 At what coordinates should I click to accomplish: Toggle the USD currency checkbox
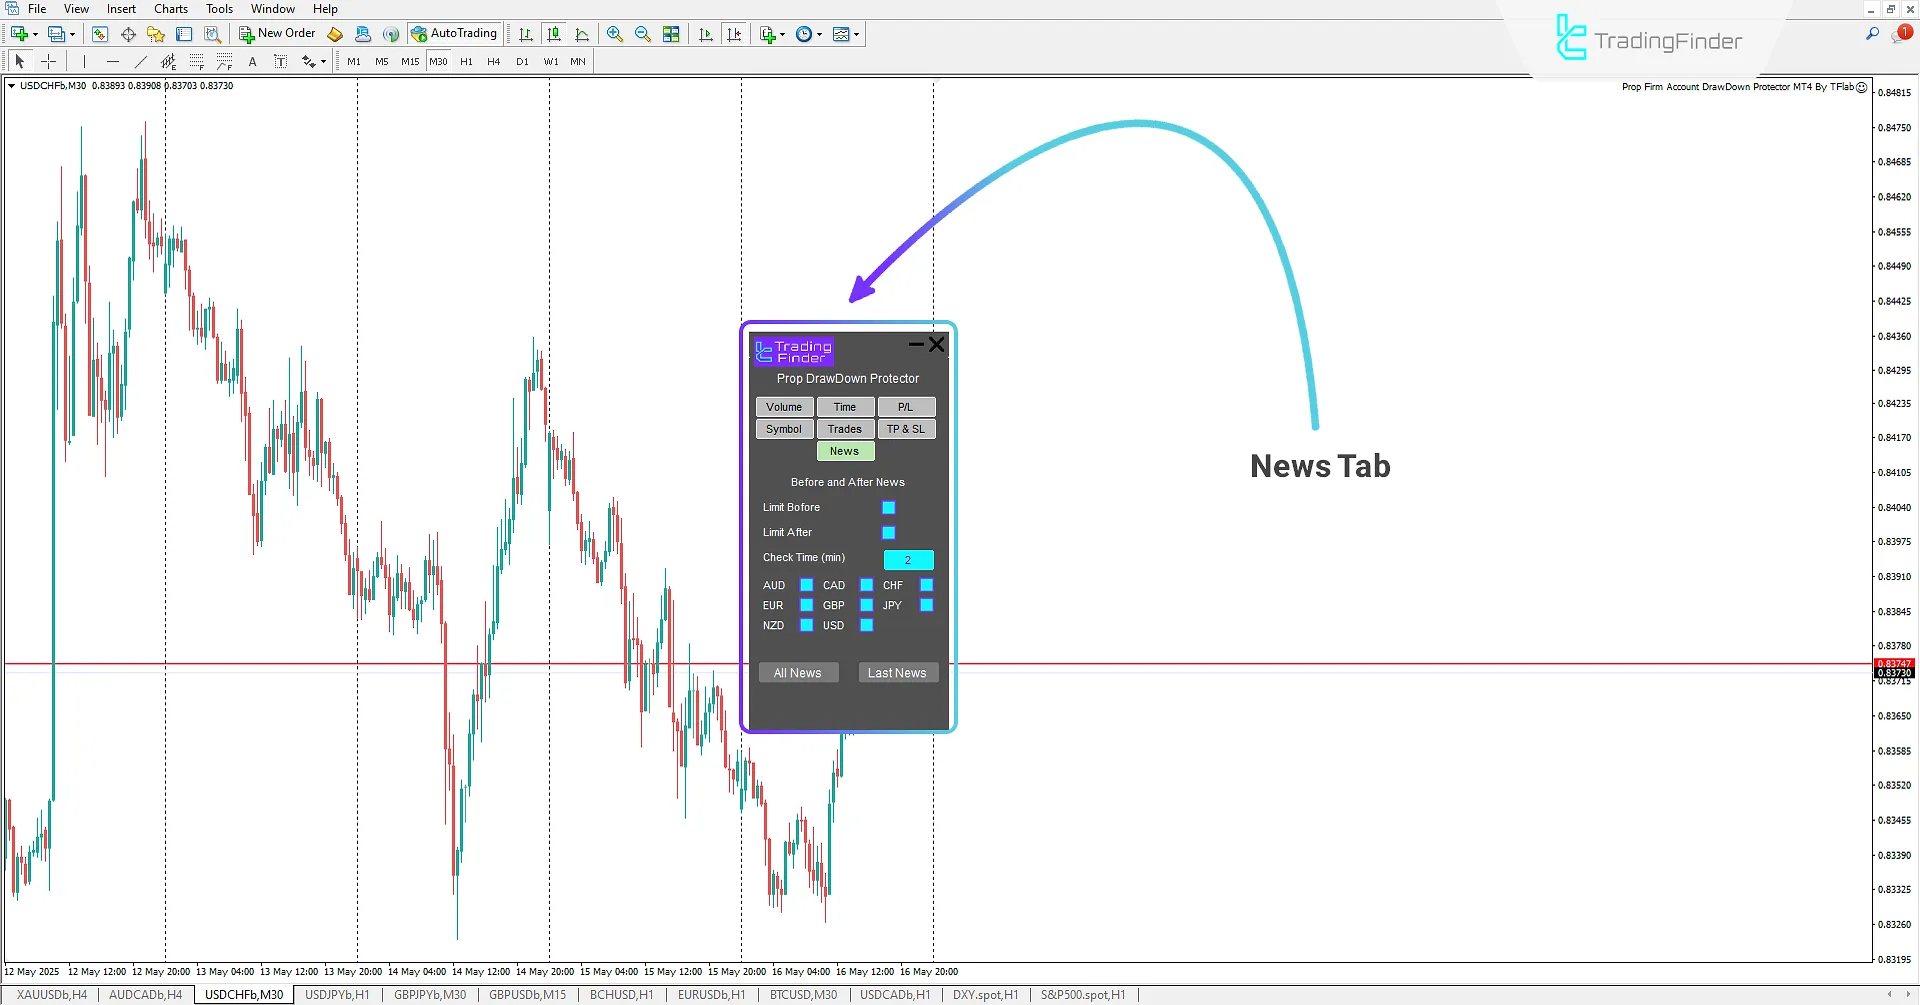click(x=865, y=625)
